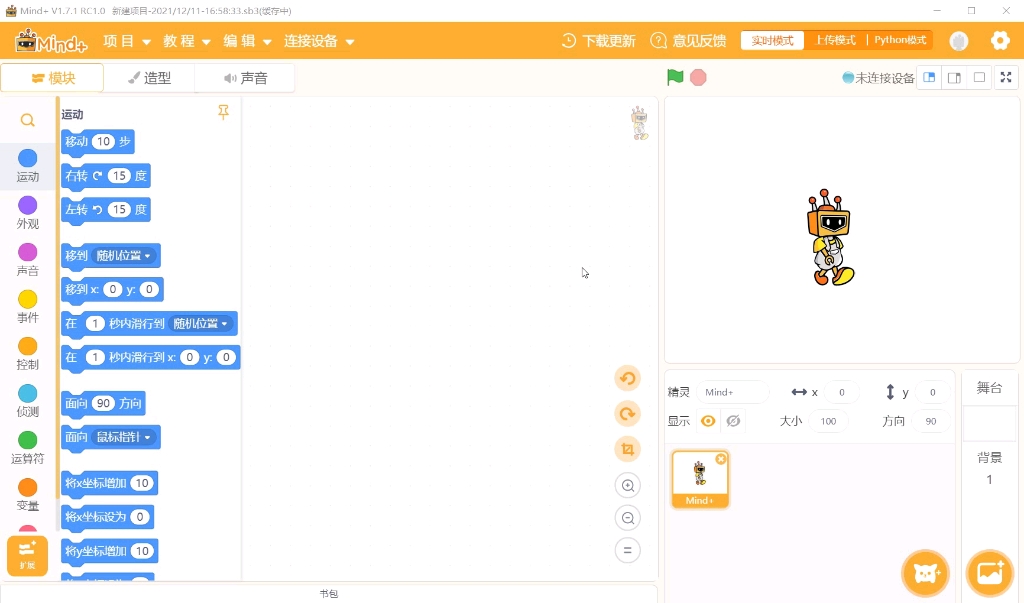Select the 运动 (Motion) category circle
Screen dimensions: 1024x603
coord(27,158)
